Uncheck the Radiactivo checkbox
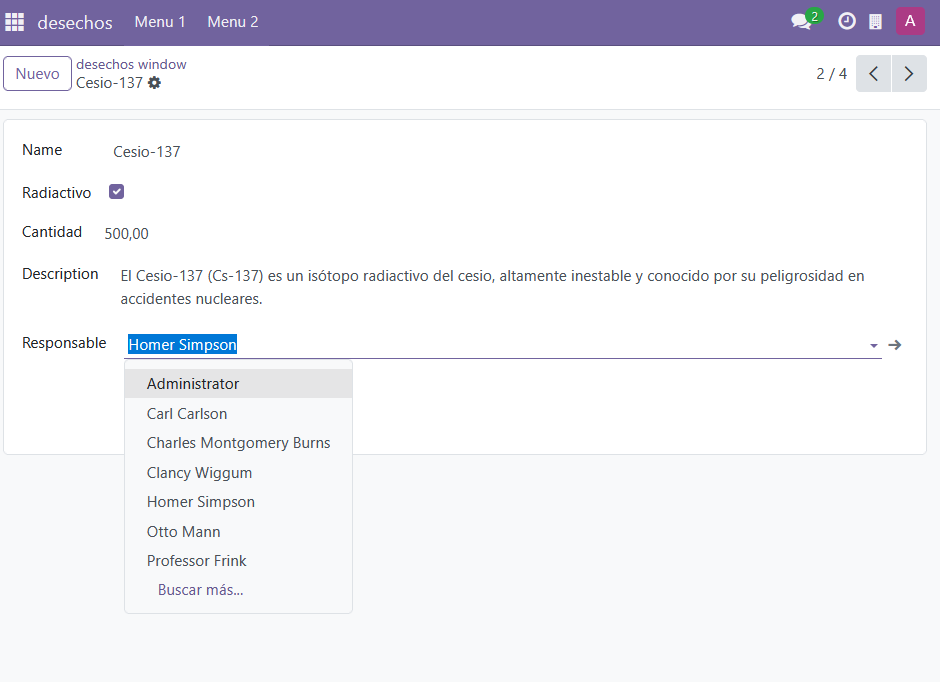The image size is (940, 682). (116, 192)
